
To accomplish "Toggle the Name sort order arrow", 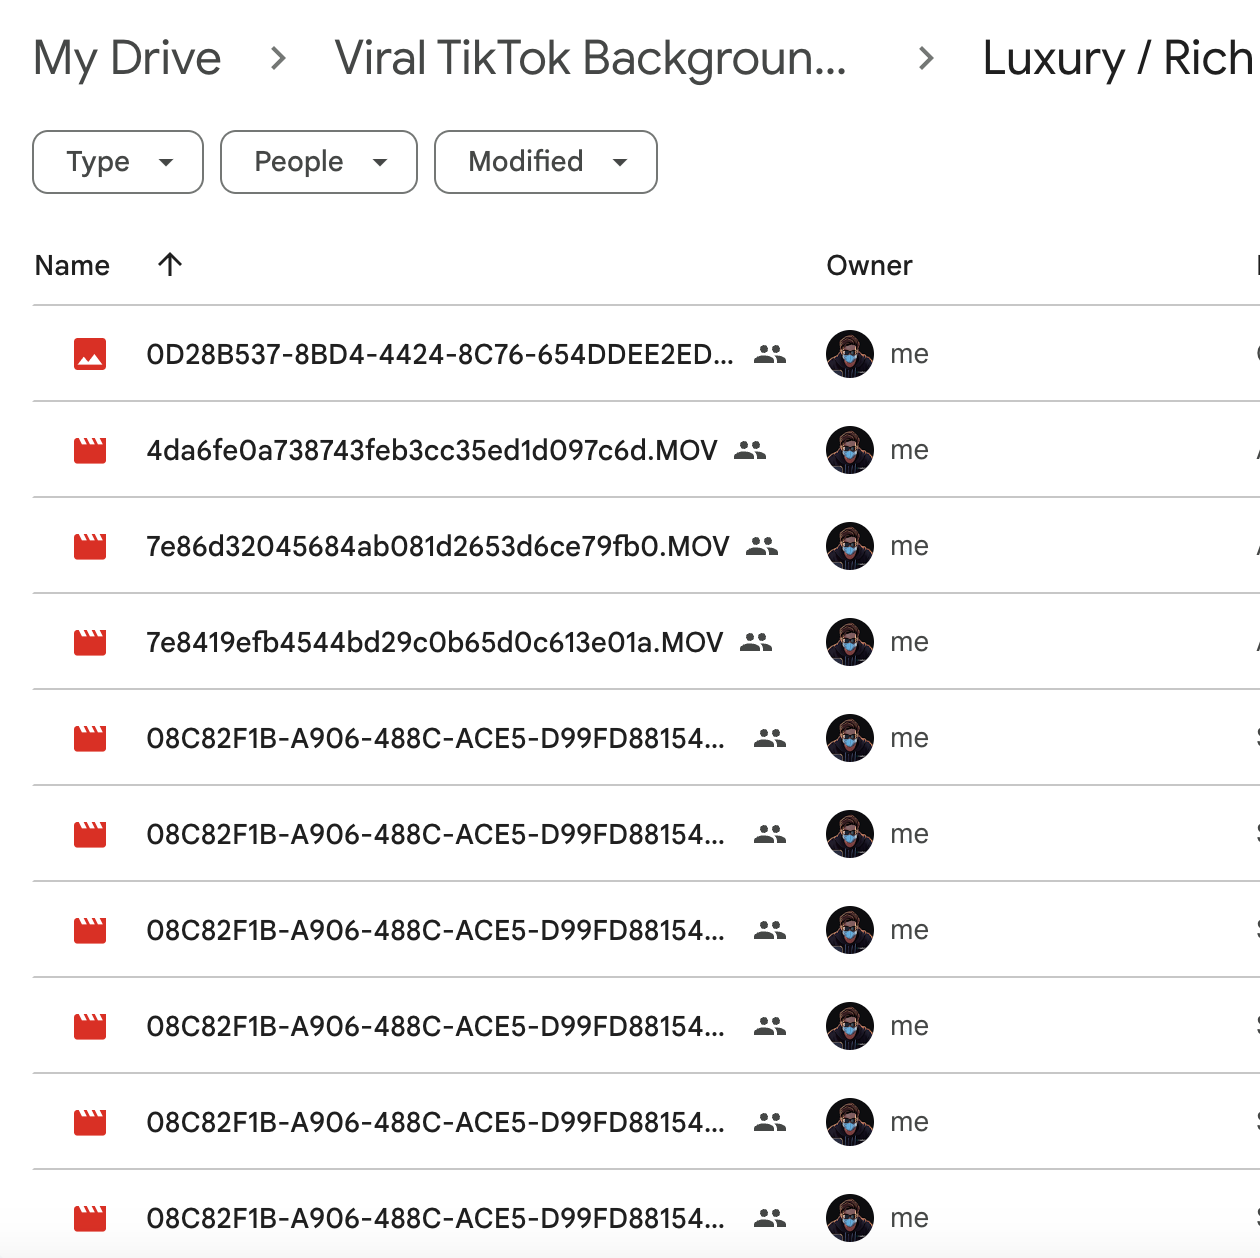I will [169, 265].
